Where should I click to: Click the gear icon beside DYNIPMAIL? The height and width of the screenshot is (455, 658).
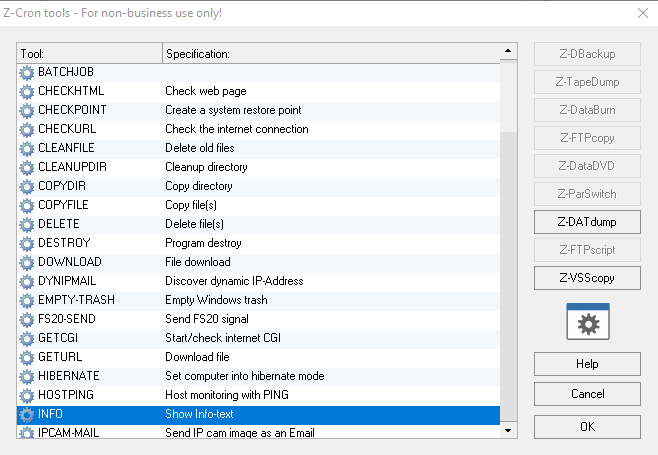coord(26,282)
